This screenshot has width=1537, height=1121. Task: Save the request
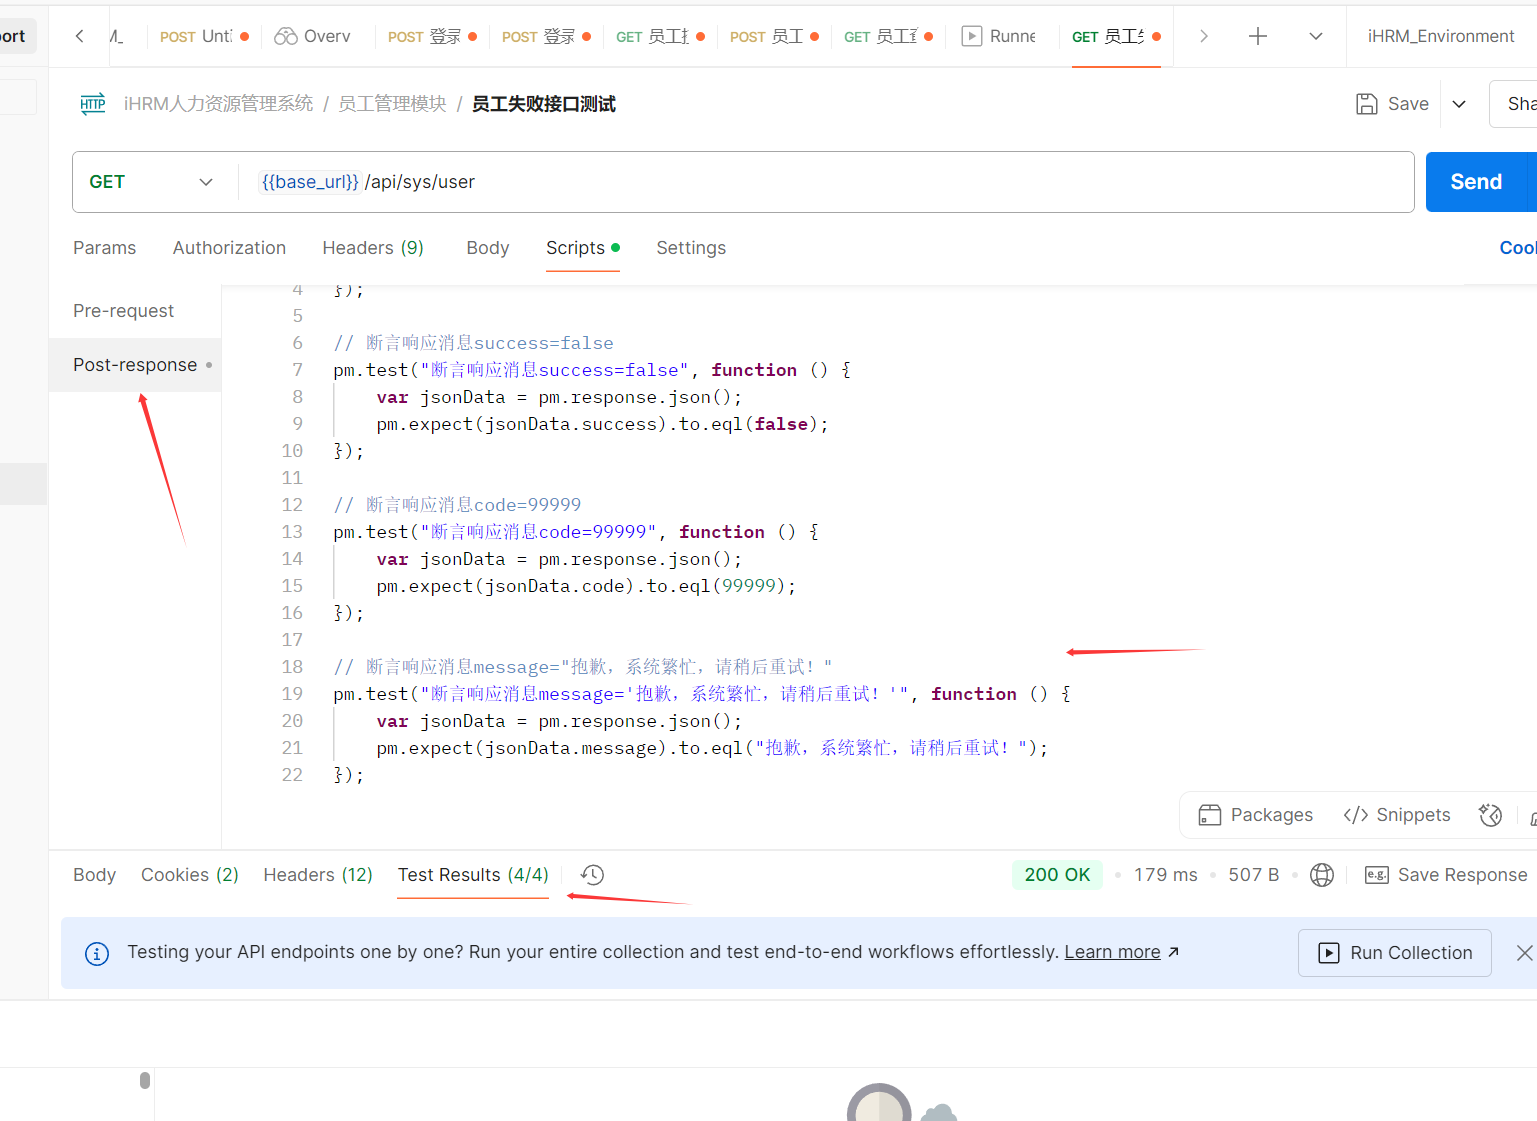point(1393,104)
